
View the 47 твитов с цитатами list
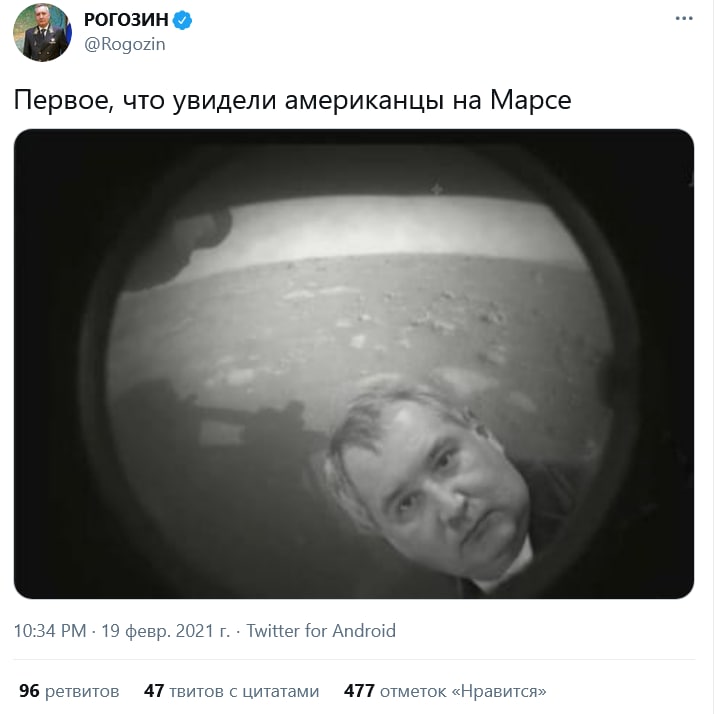coord(231,691)
